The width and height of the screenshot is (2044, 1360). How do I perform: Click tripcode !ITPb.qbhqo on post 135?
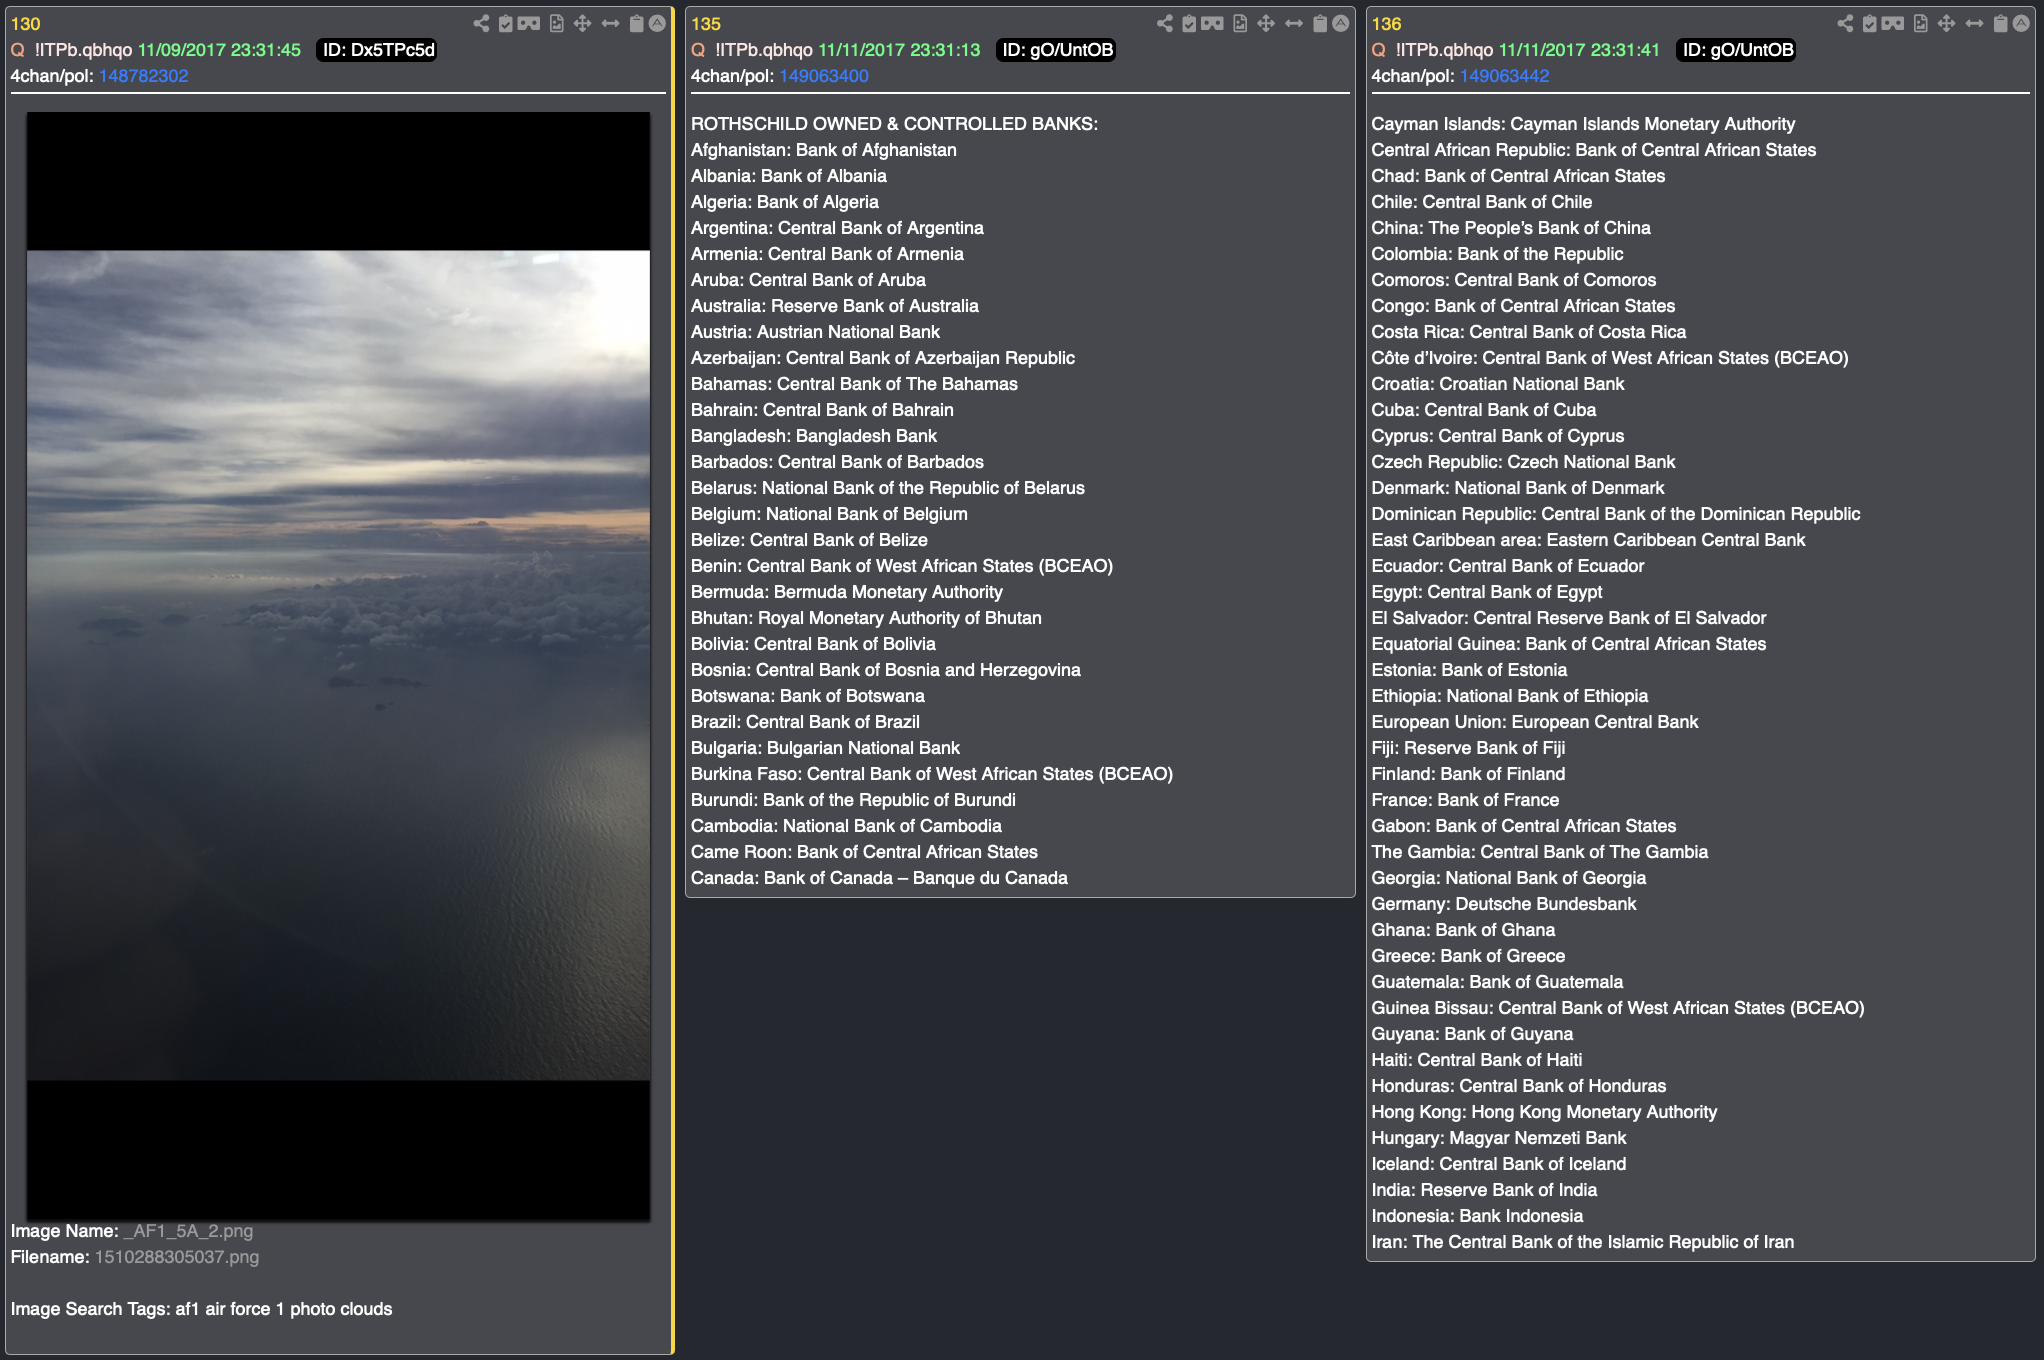click(x=763, y=50)
